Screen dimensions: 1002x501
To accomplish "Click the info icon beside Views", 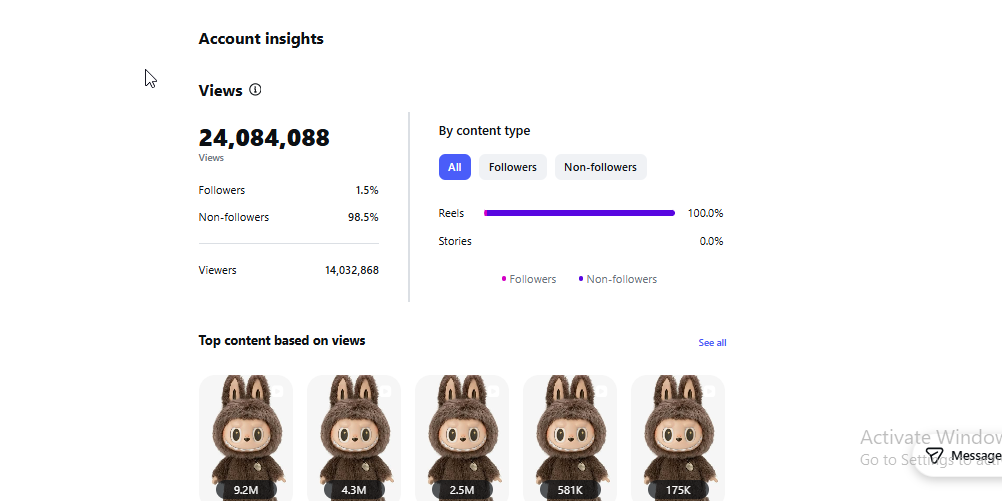I will tap(255, 89).
